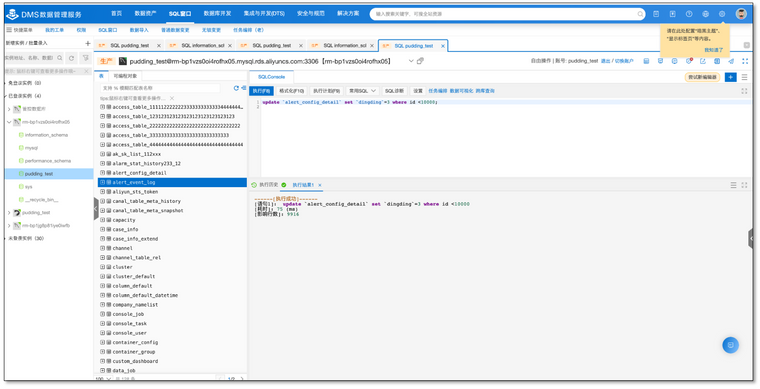The height and width of the screenshot is (389, 760).
Task: Close the 执行结果1 tab
Action: [320, 185]
